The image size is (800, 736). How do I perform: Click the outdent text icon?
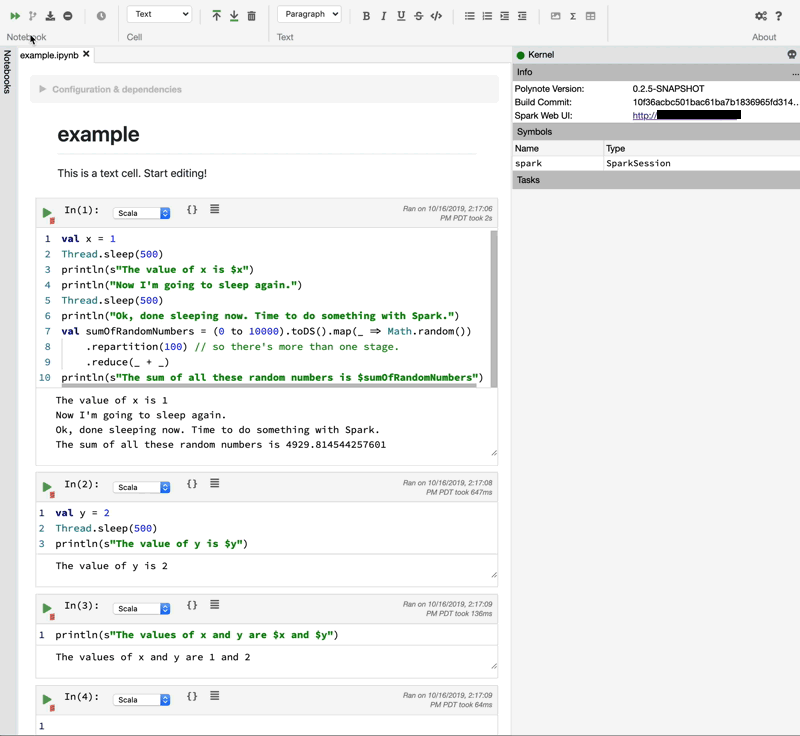click(x=522, y=16)
